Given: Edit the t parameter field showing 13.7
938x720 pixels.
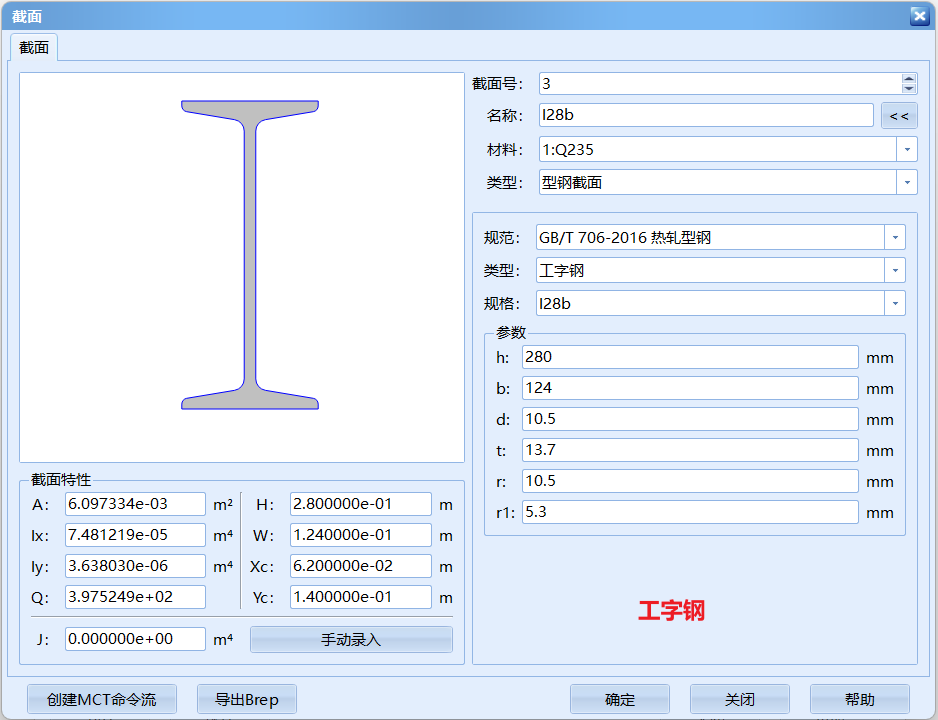Looking at the screenshot, I should pos(690,450).
